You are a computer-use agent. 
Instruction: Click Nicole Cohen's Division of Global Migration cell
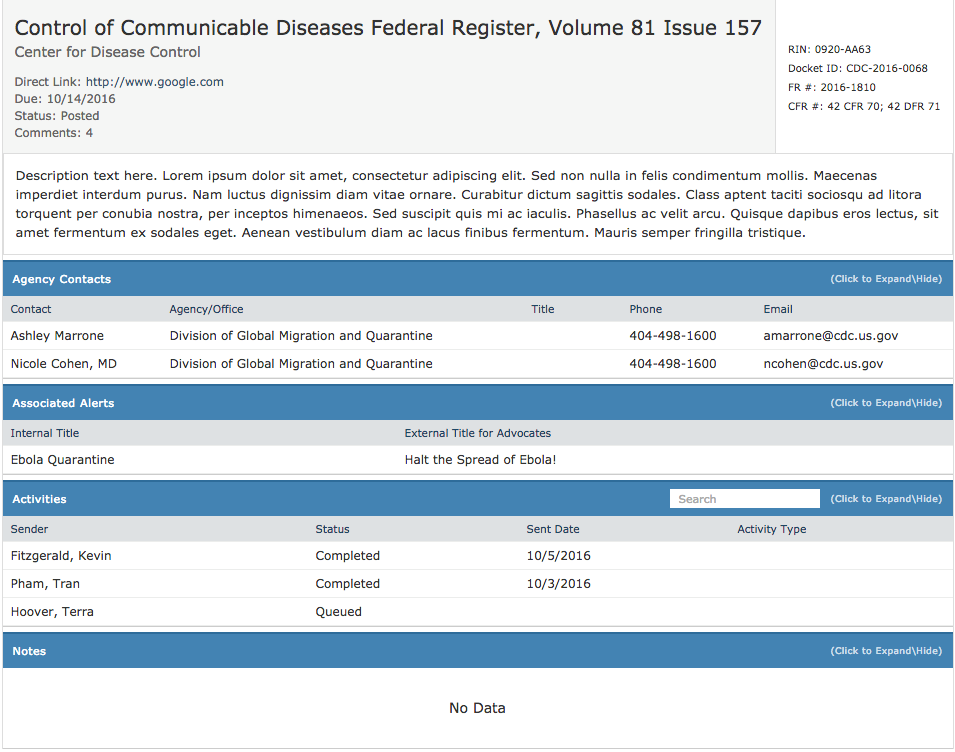point(301,364)
